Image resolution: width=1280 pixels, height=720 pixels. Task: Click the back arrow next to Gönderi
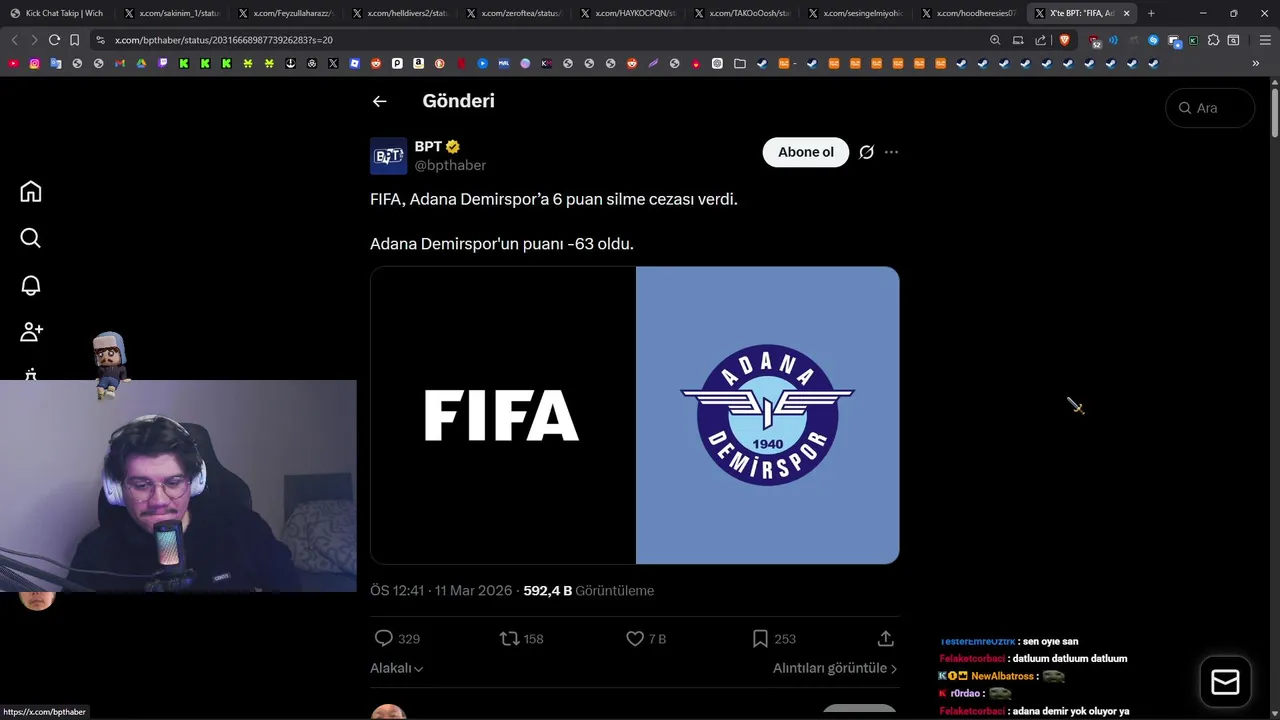pyautogui.click(x=379, y=101)
